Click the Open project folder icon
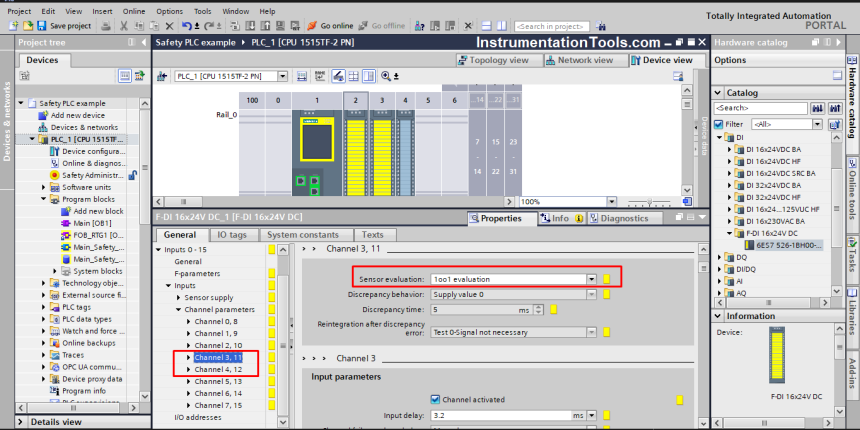 [x=28, y=25]
